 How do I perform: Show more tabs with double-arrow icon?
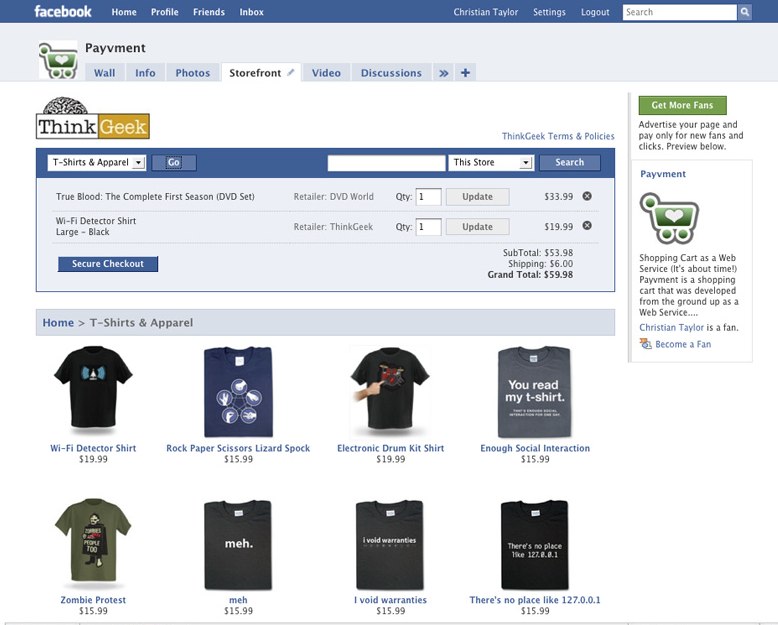pos(443,73)
